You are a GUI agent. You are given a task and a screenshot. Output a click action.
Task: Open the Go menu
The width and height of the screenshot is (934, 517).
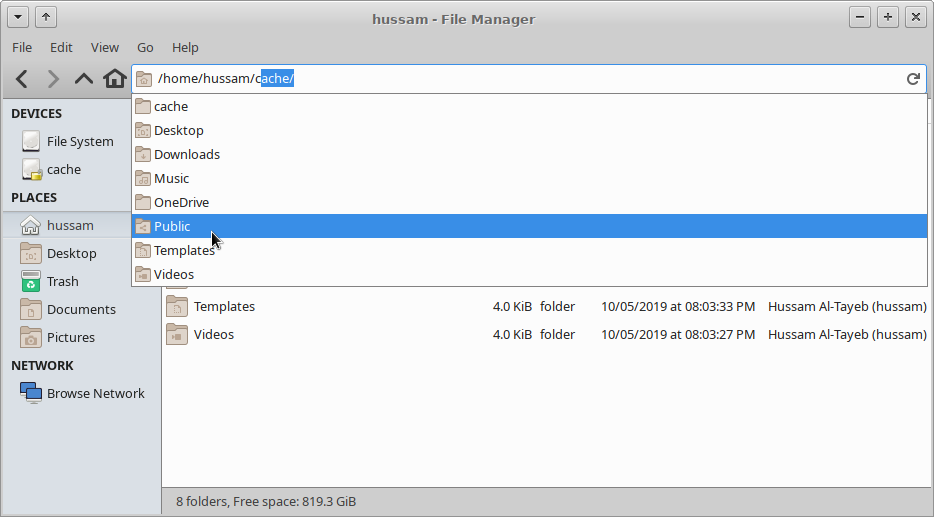(145, 47)
